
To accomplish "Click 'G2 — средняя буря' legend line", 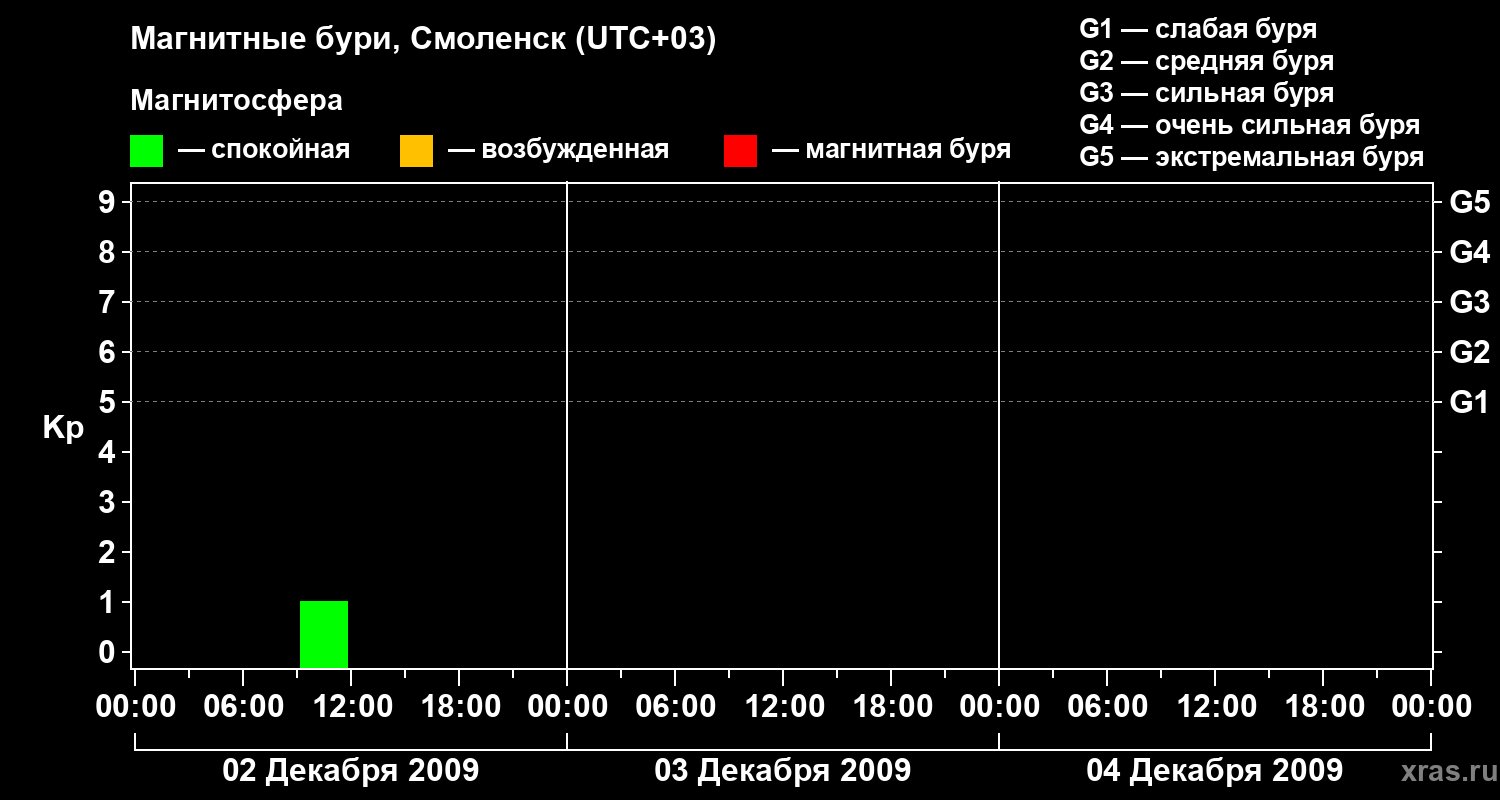I will pos(1207,61).
